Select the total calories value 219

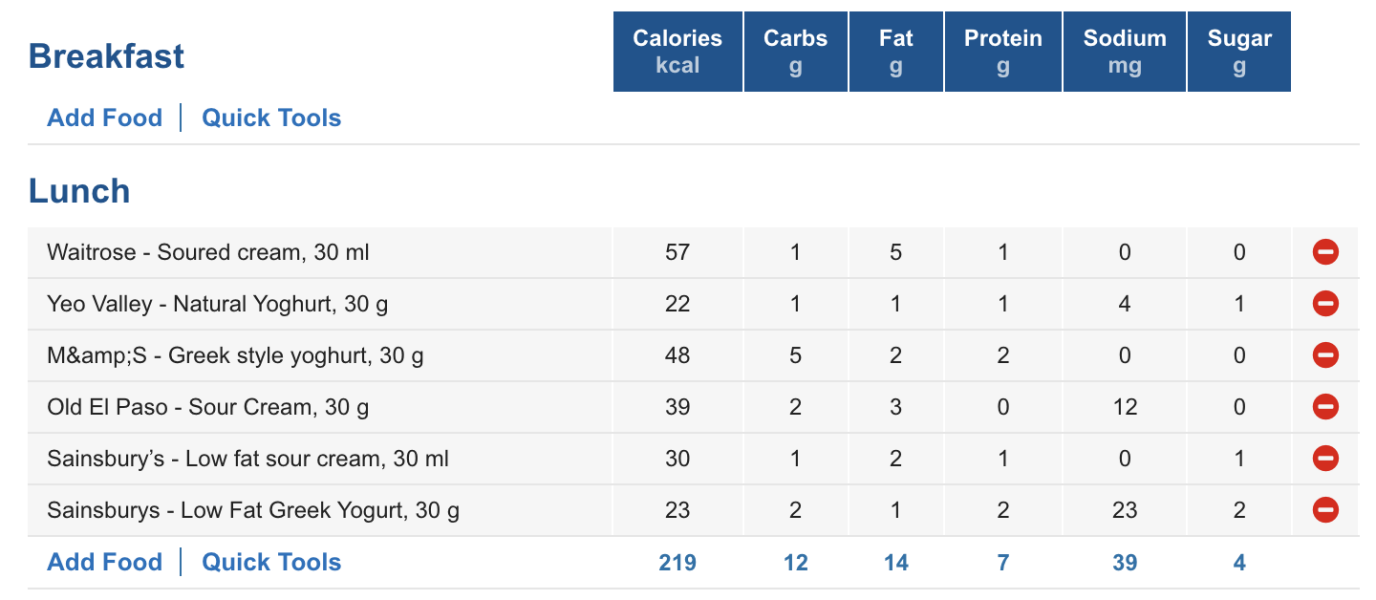tap(677, 561)
